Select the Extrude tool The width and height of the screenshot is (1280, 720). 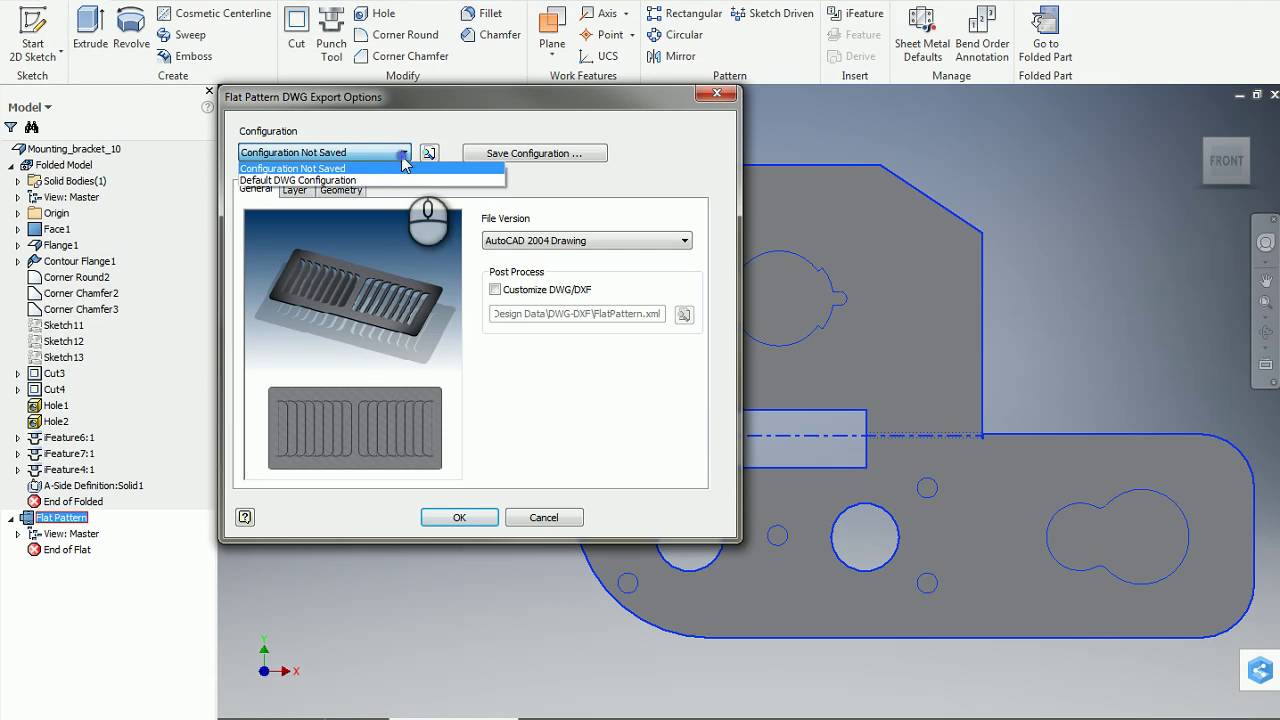pos(90,28)
